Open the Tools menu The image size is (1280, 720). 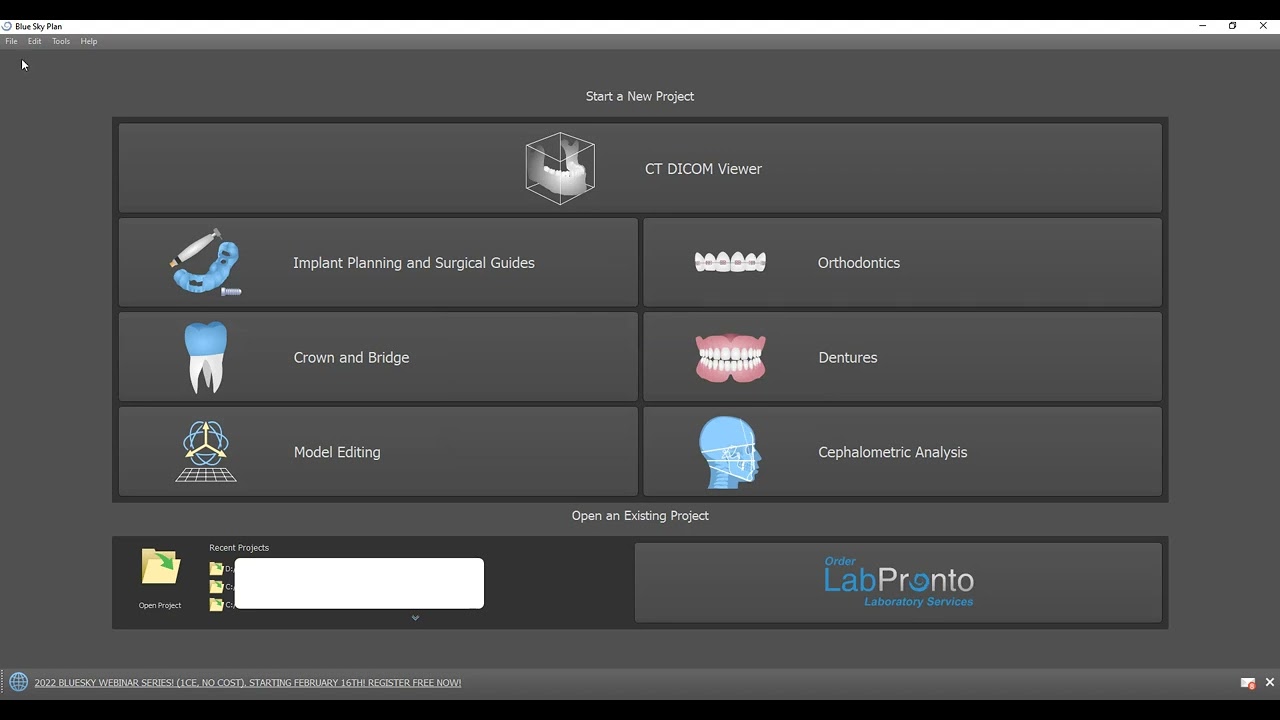(61, 41)
